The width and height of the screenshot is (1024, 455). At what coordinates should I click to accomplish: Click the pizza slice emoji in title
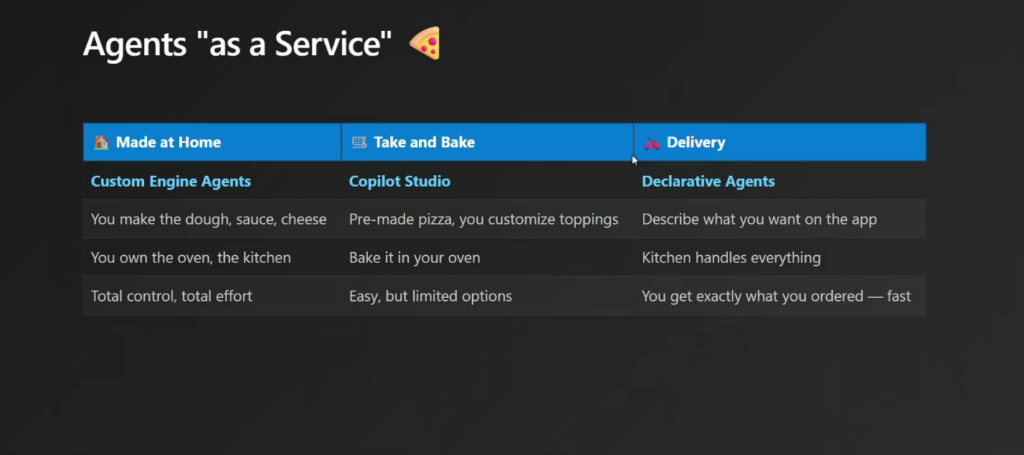pos(425,44)
